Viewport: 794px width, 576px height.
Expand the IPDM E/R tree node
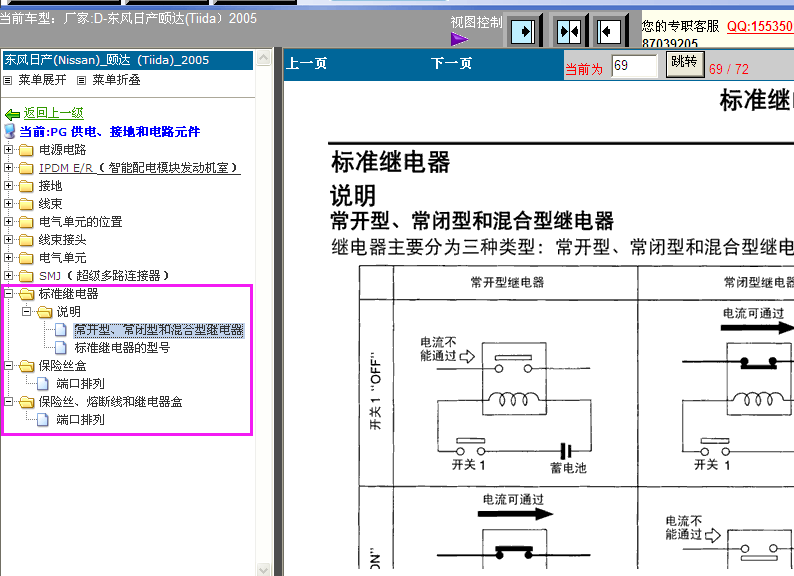coord(8,167)
